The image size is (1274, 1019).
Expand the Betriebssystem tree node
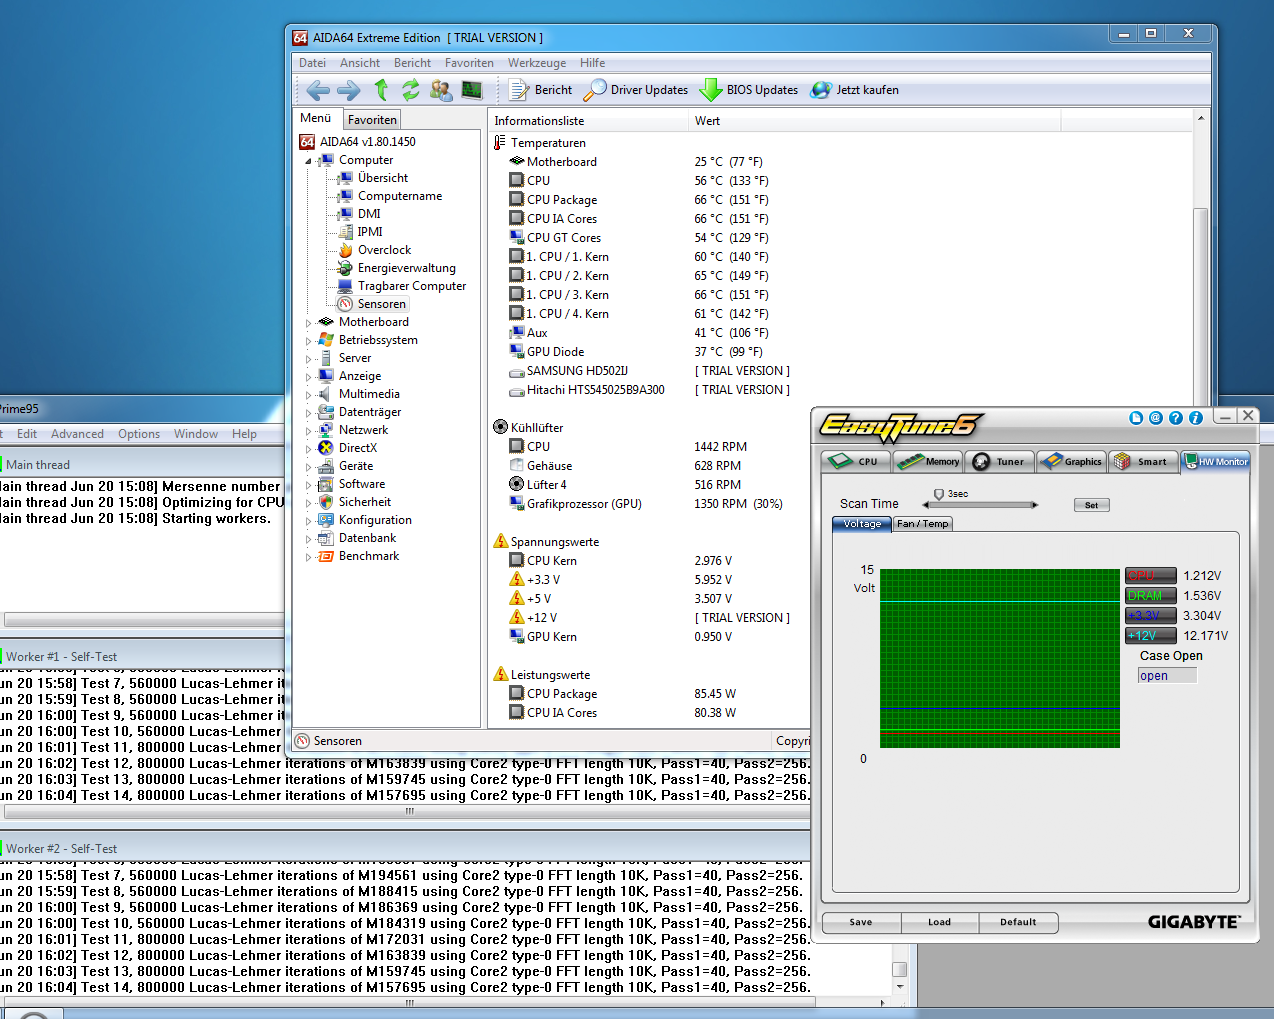click(x=308, y=341)
